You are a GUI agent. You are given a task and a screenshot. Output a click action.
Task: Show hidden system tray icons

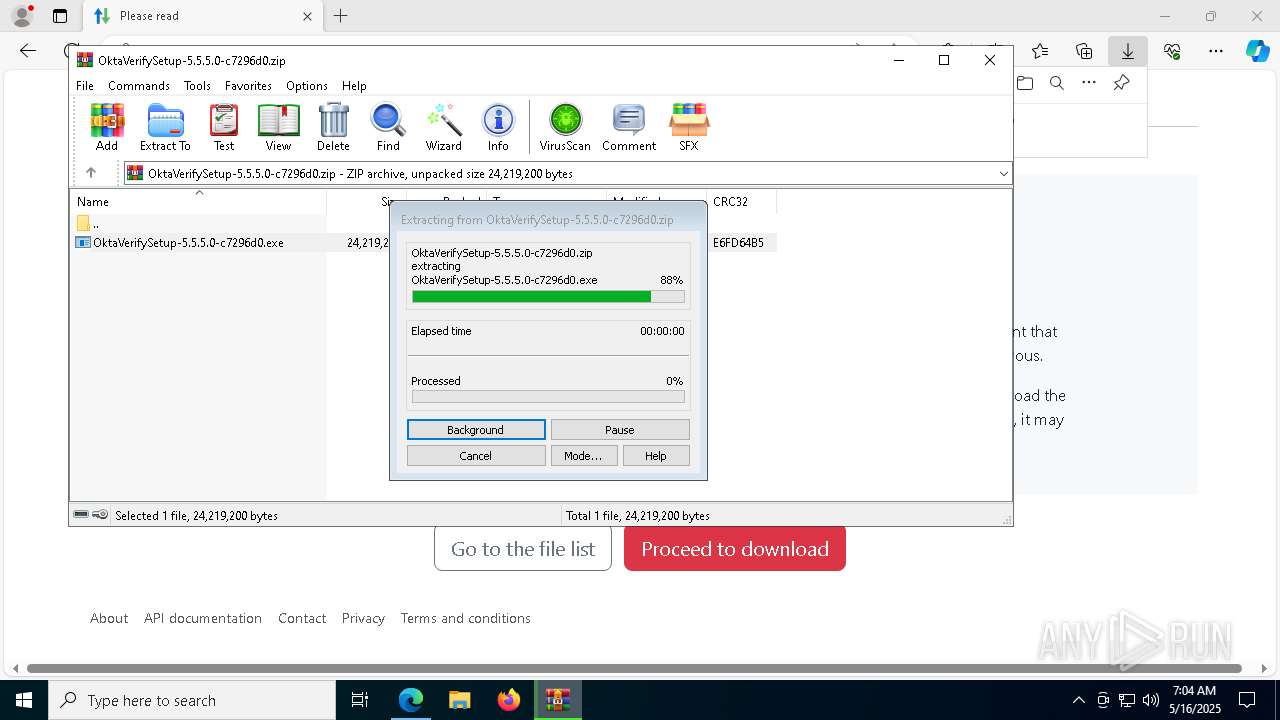coord(1078,700)
